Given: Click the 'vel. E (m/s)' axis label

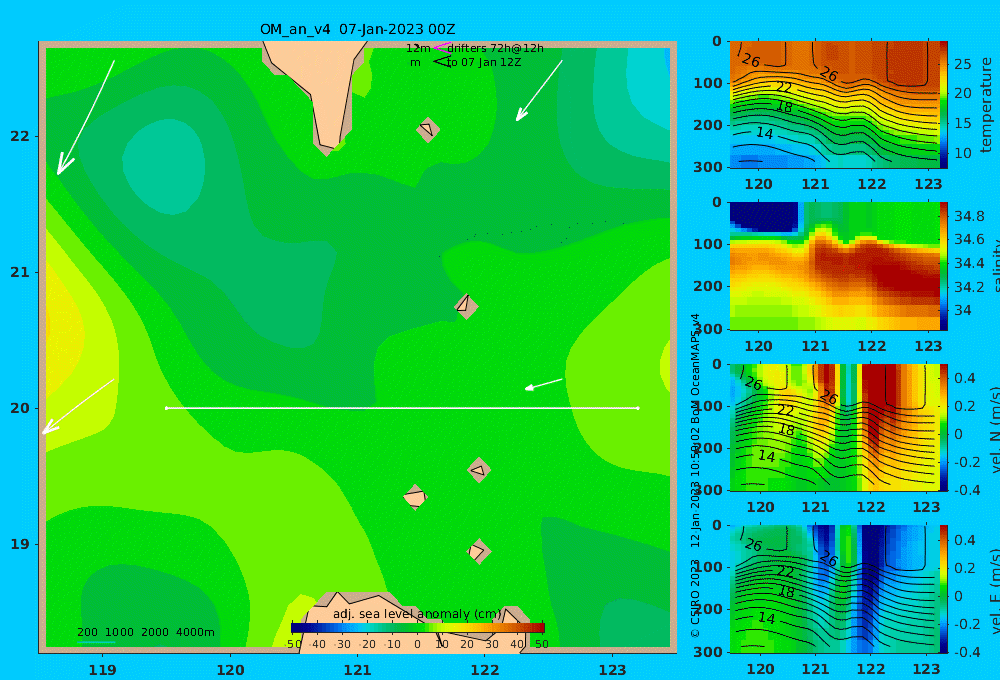Looking at the screenshot, I should pos(994,591).
